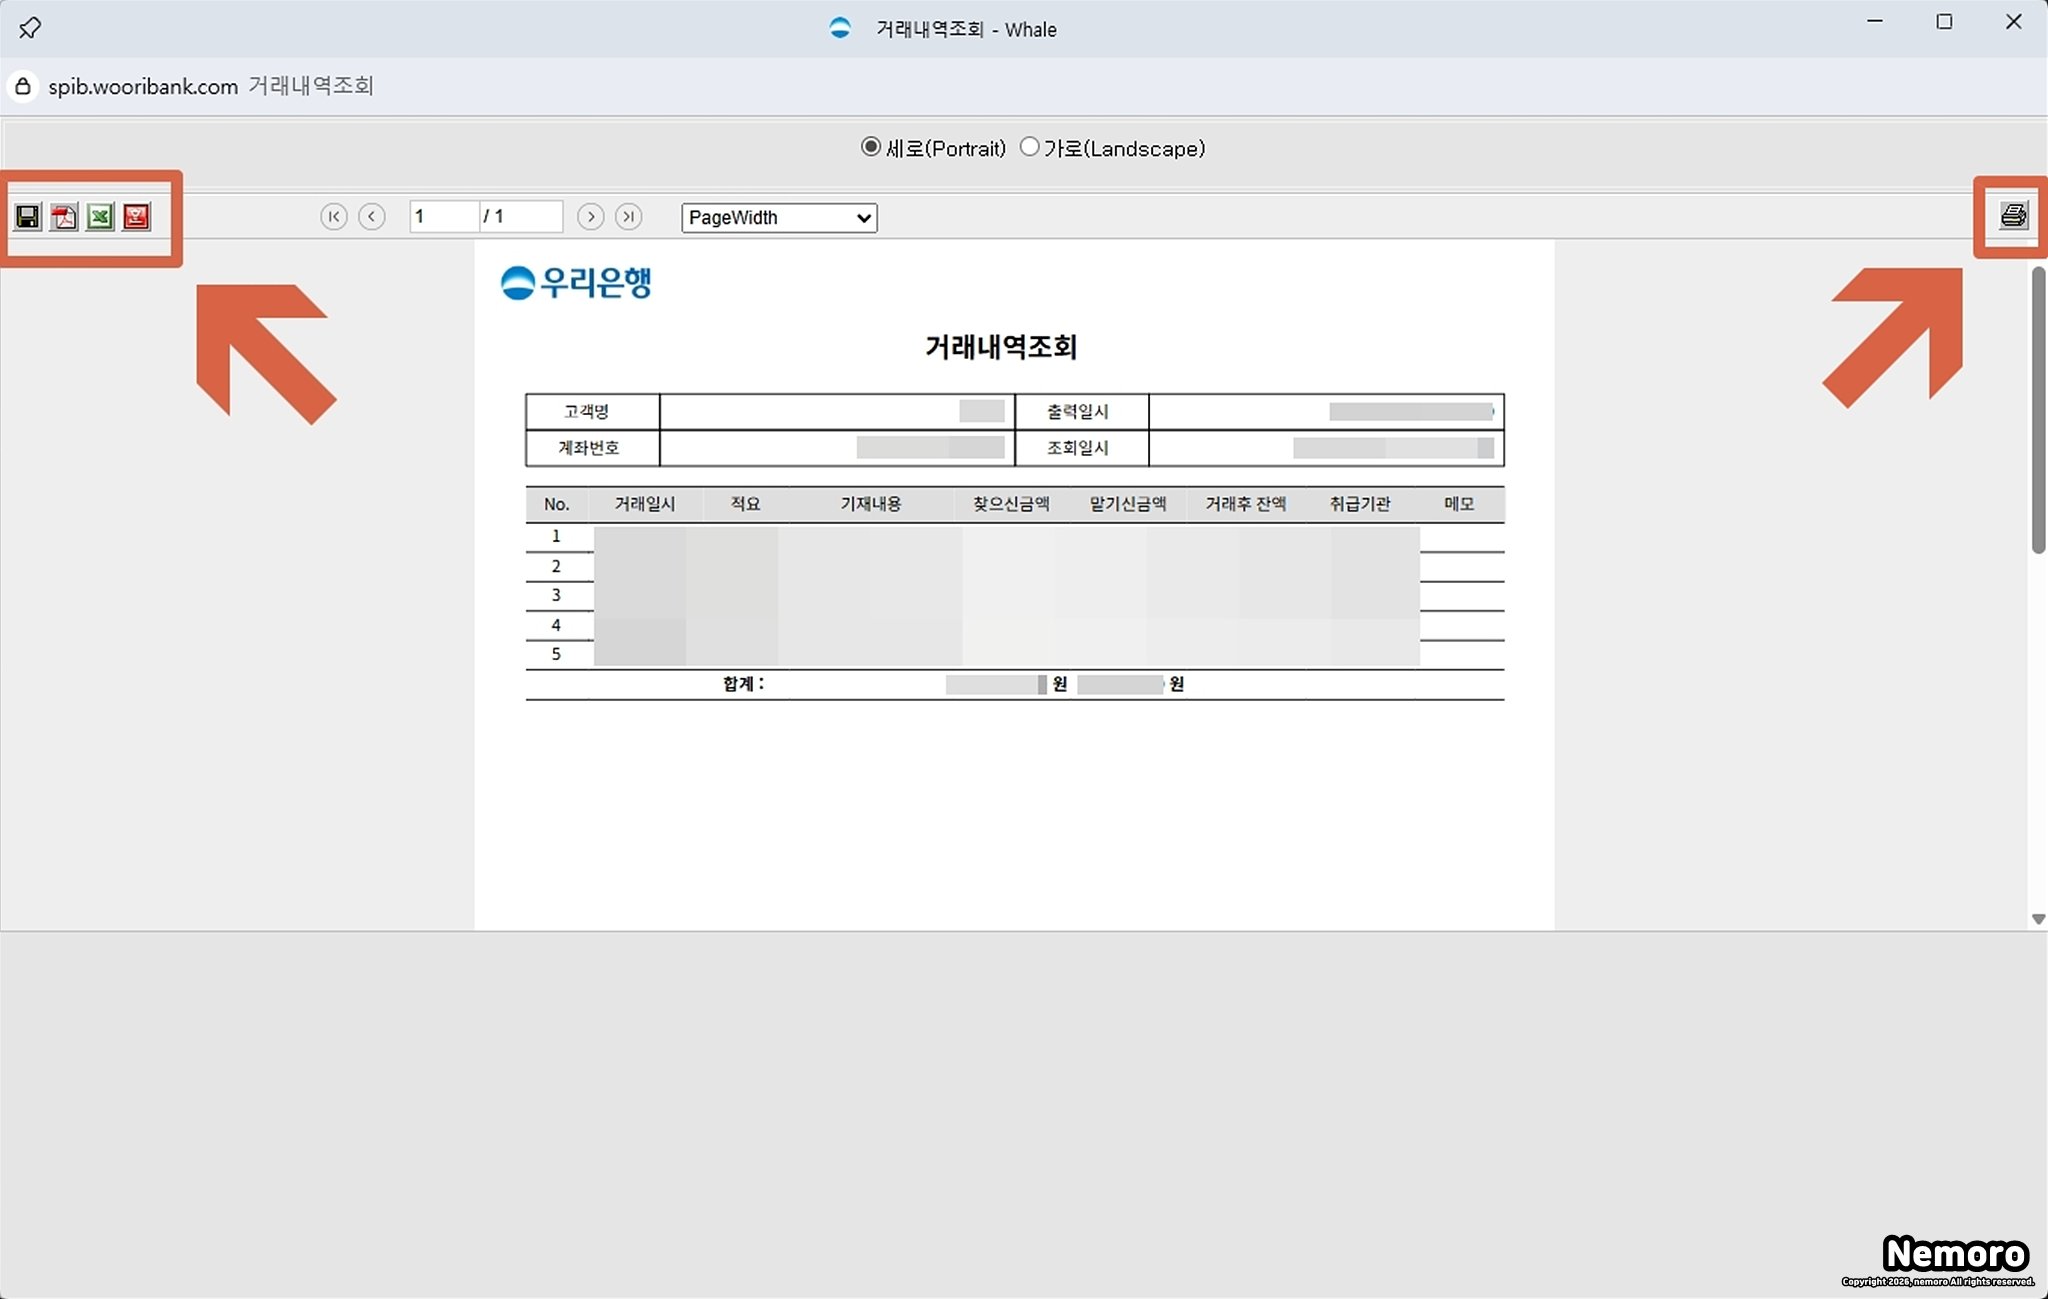Select 가로(Landscape) orientation
Viewport: 2048px width, 1299px height.
point(1029,147)
